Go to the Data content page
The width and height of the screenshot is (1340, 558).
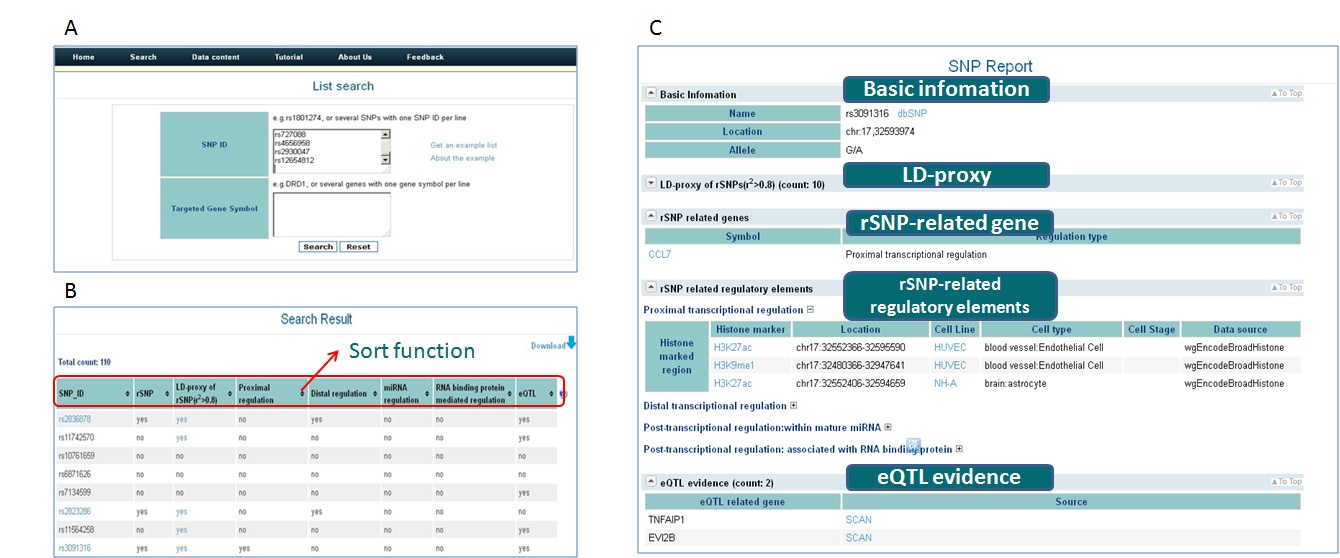(216, 57)
